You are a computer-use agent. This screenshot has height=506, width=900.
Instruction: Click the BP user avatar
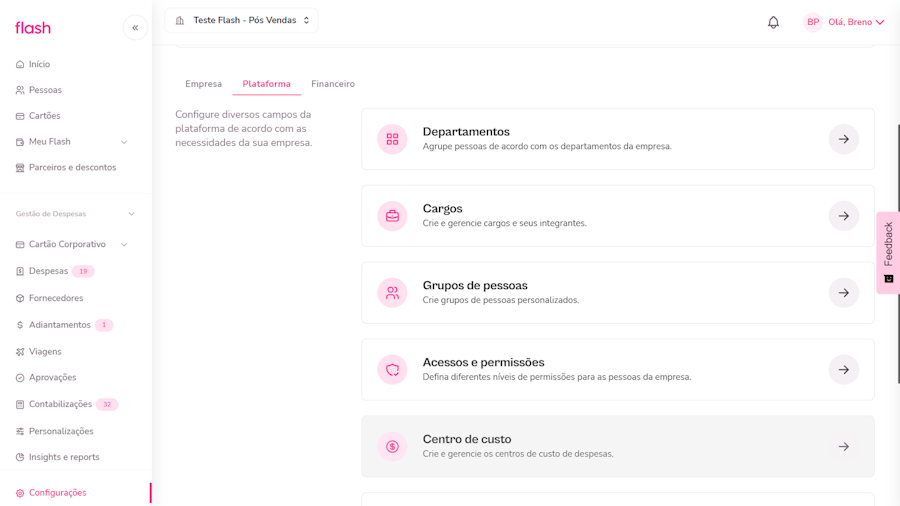tap(813, 22)
